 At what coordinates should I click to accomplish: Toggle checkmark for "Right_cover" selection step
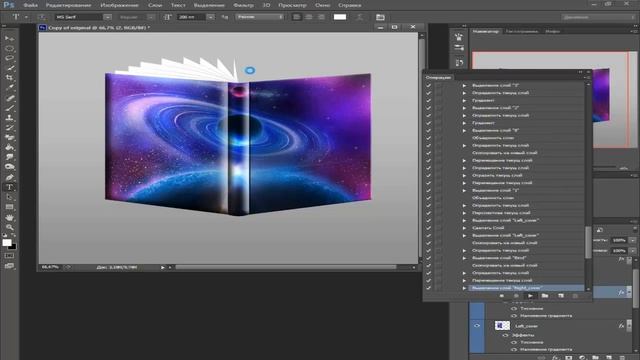pos(429,288)
